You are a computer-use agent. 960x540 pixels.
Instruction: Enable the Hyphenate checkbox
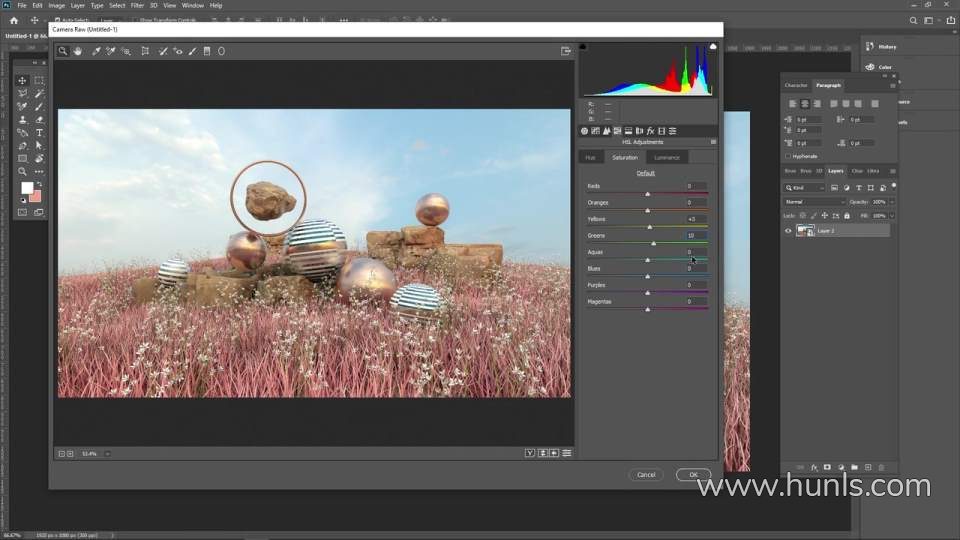(x=789, y=156)
